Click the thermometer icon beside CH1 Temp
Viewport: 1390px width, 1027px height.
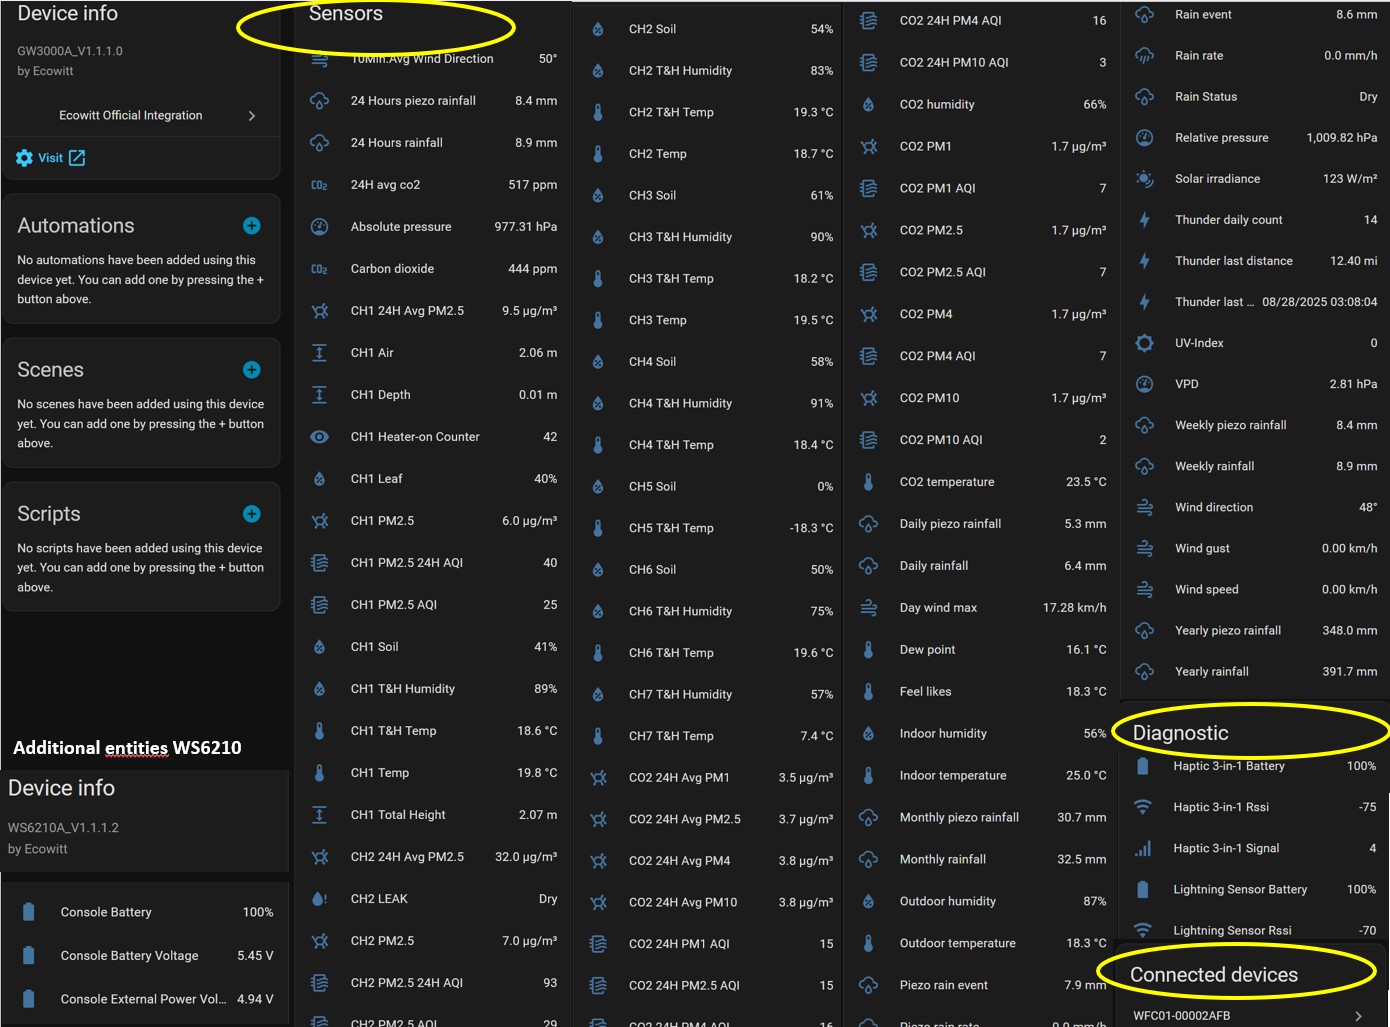[320, 773]
